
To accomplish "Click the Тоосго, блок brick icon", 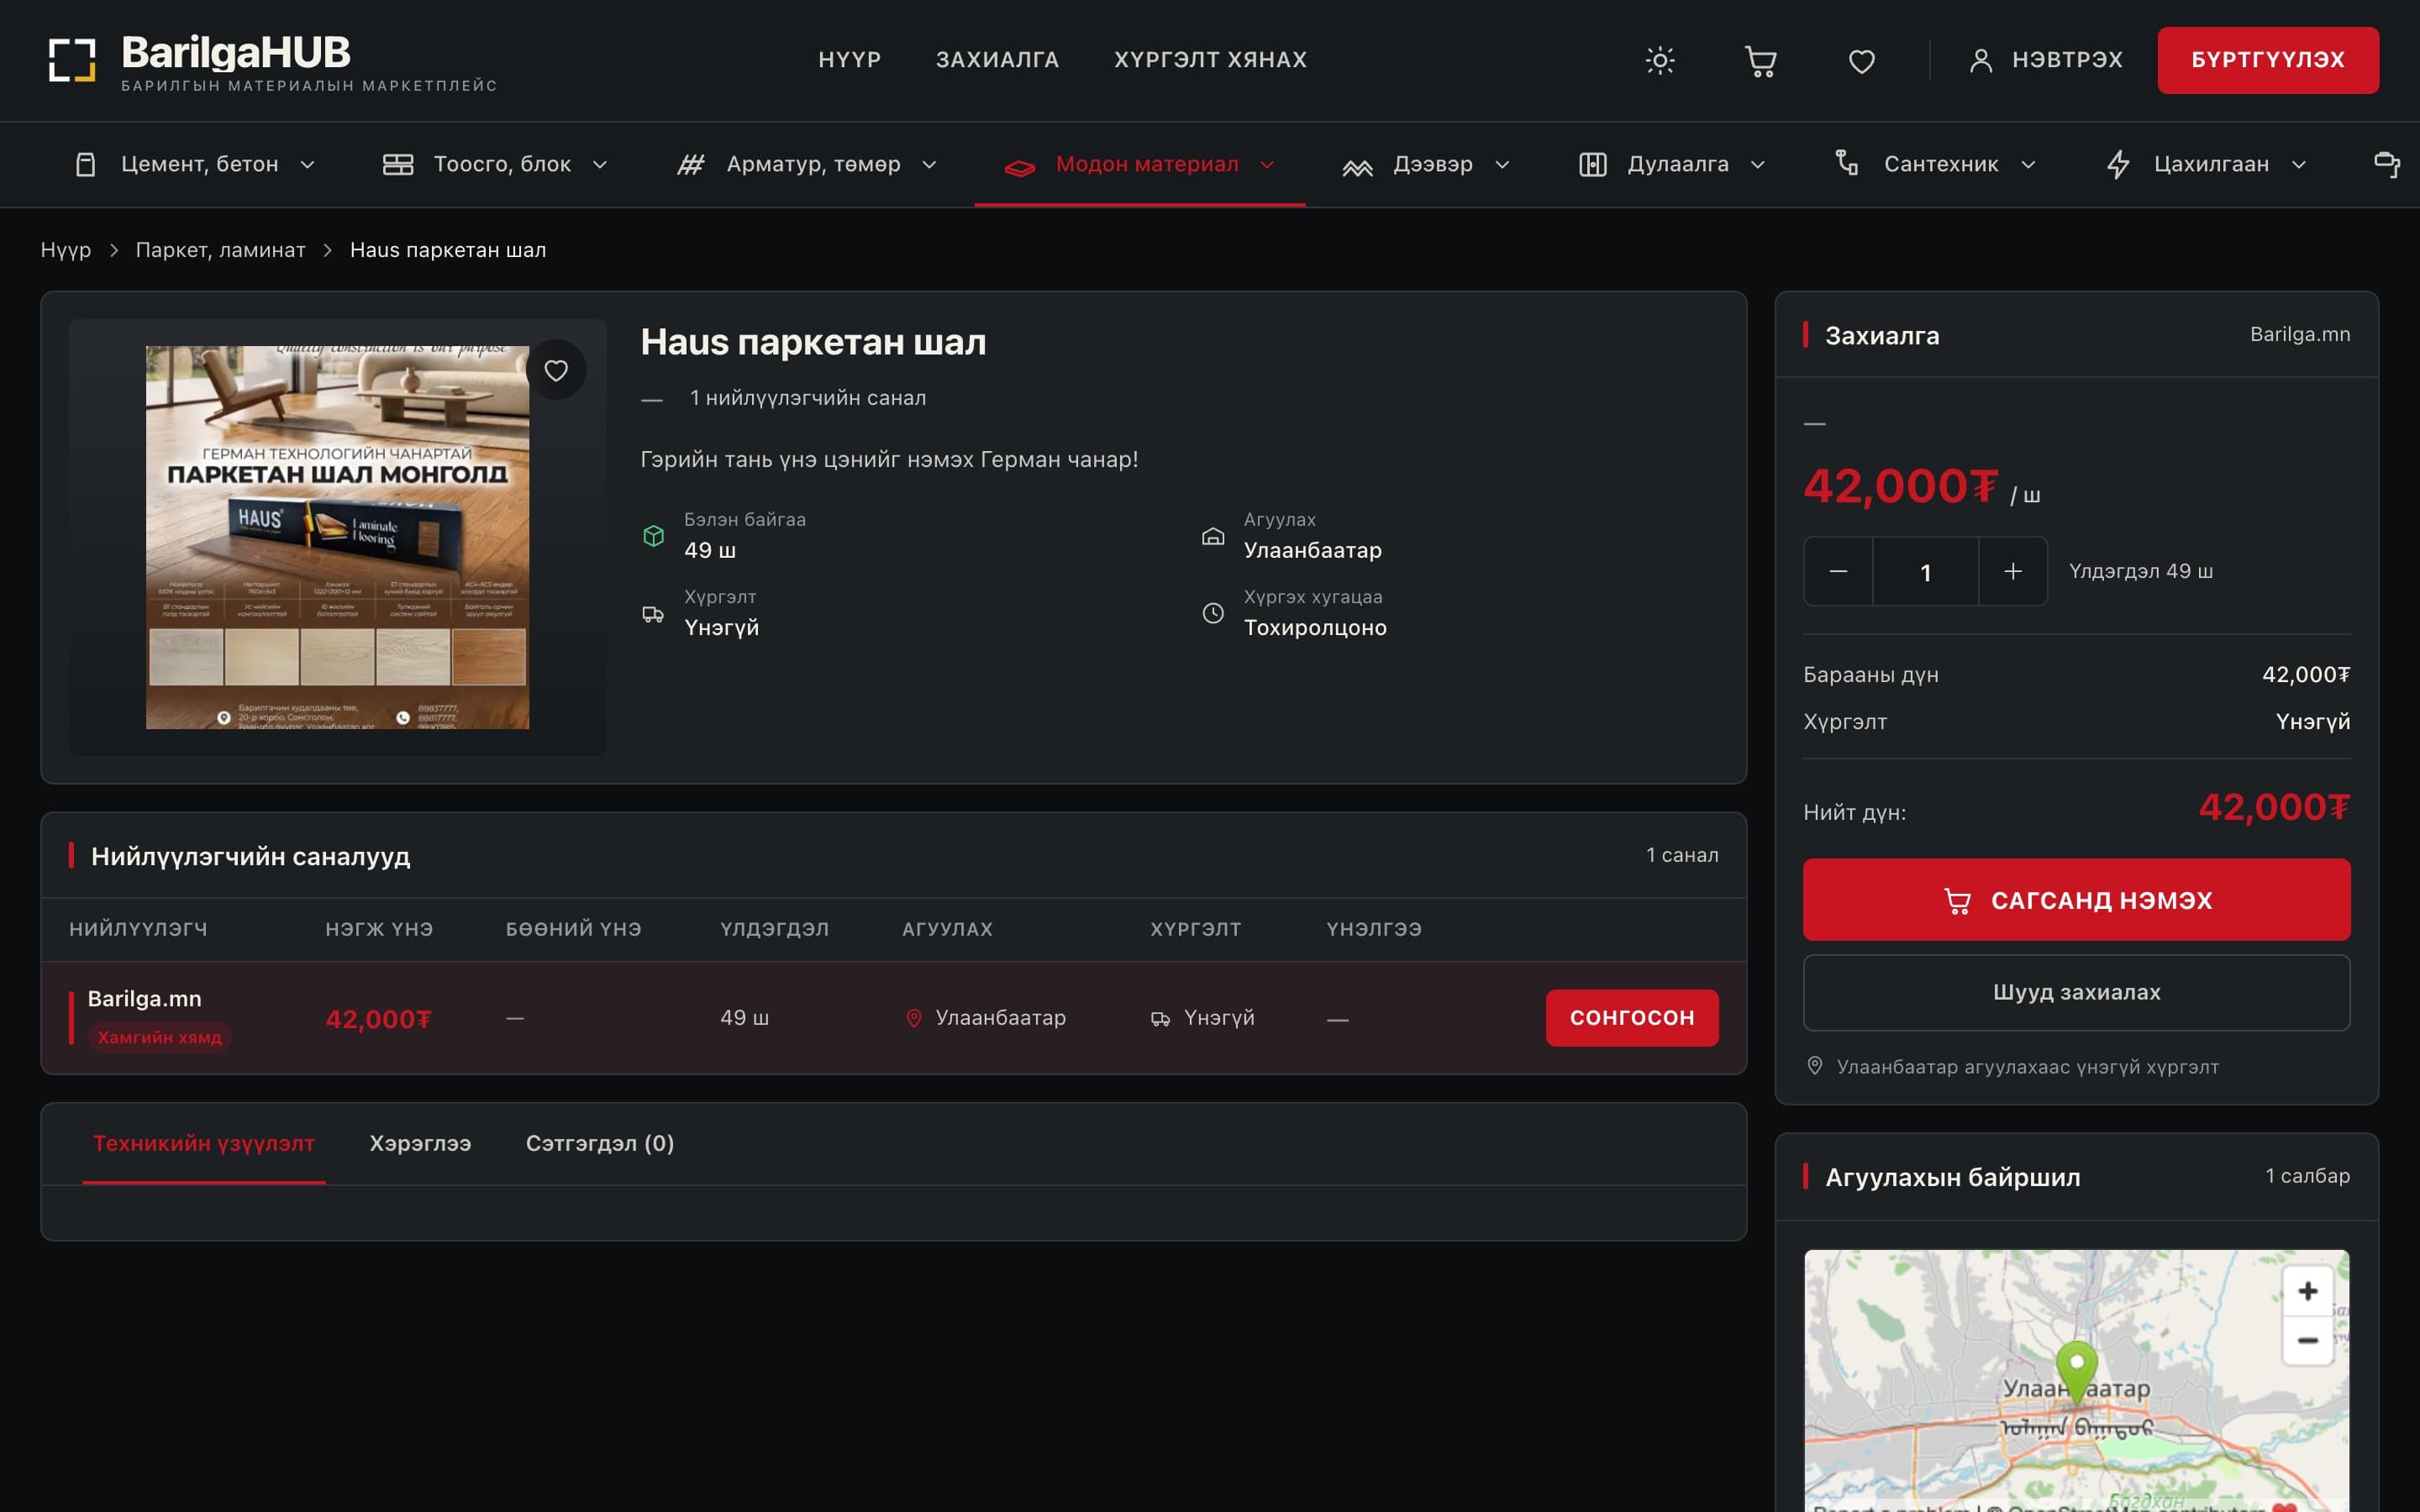I will tap(398, 164).
